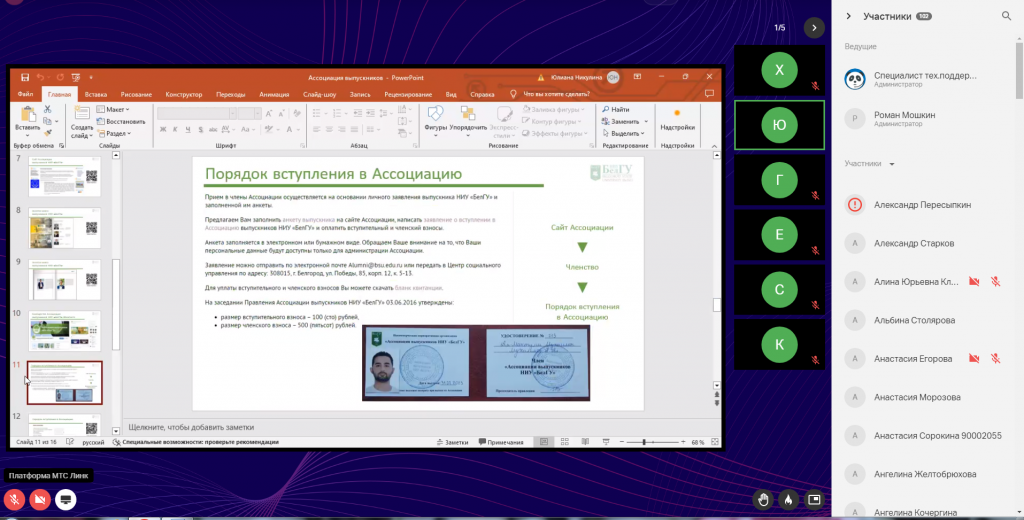Switch to the Переходы ribbon tab
Image resolution: width=1024 pixels, height=520 pixels.
(231, 94)
